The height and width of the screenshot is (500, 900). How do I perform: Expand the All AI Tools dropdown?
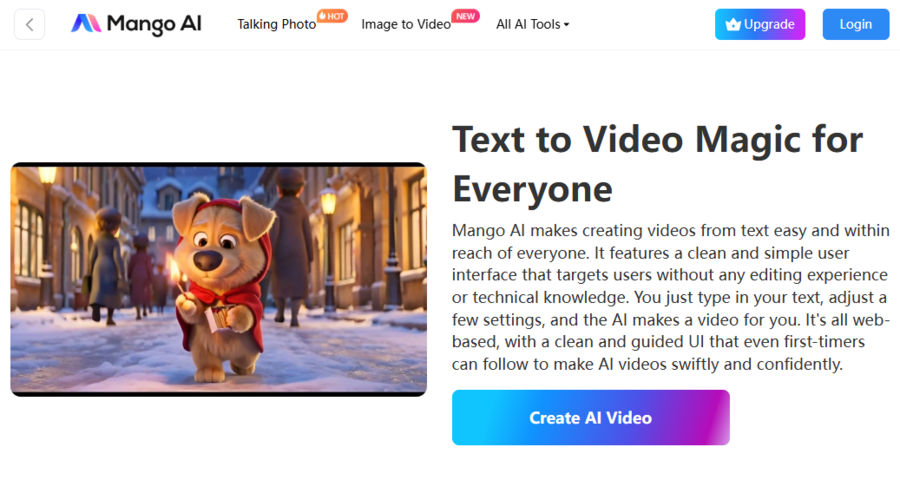coord(528,24)
